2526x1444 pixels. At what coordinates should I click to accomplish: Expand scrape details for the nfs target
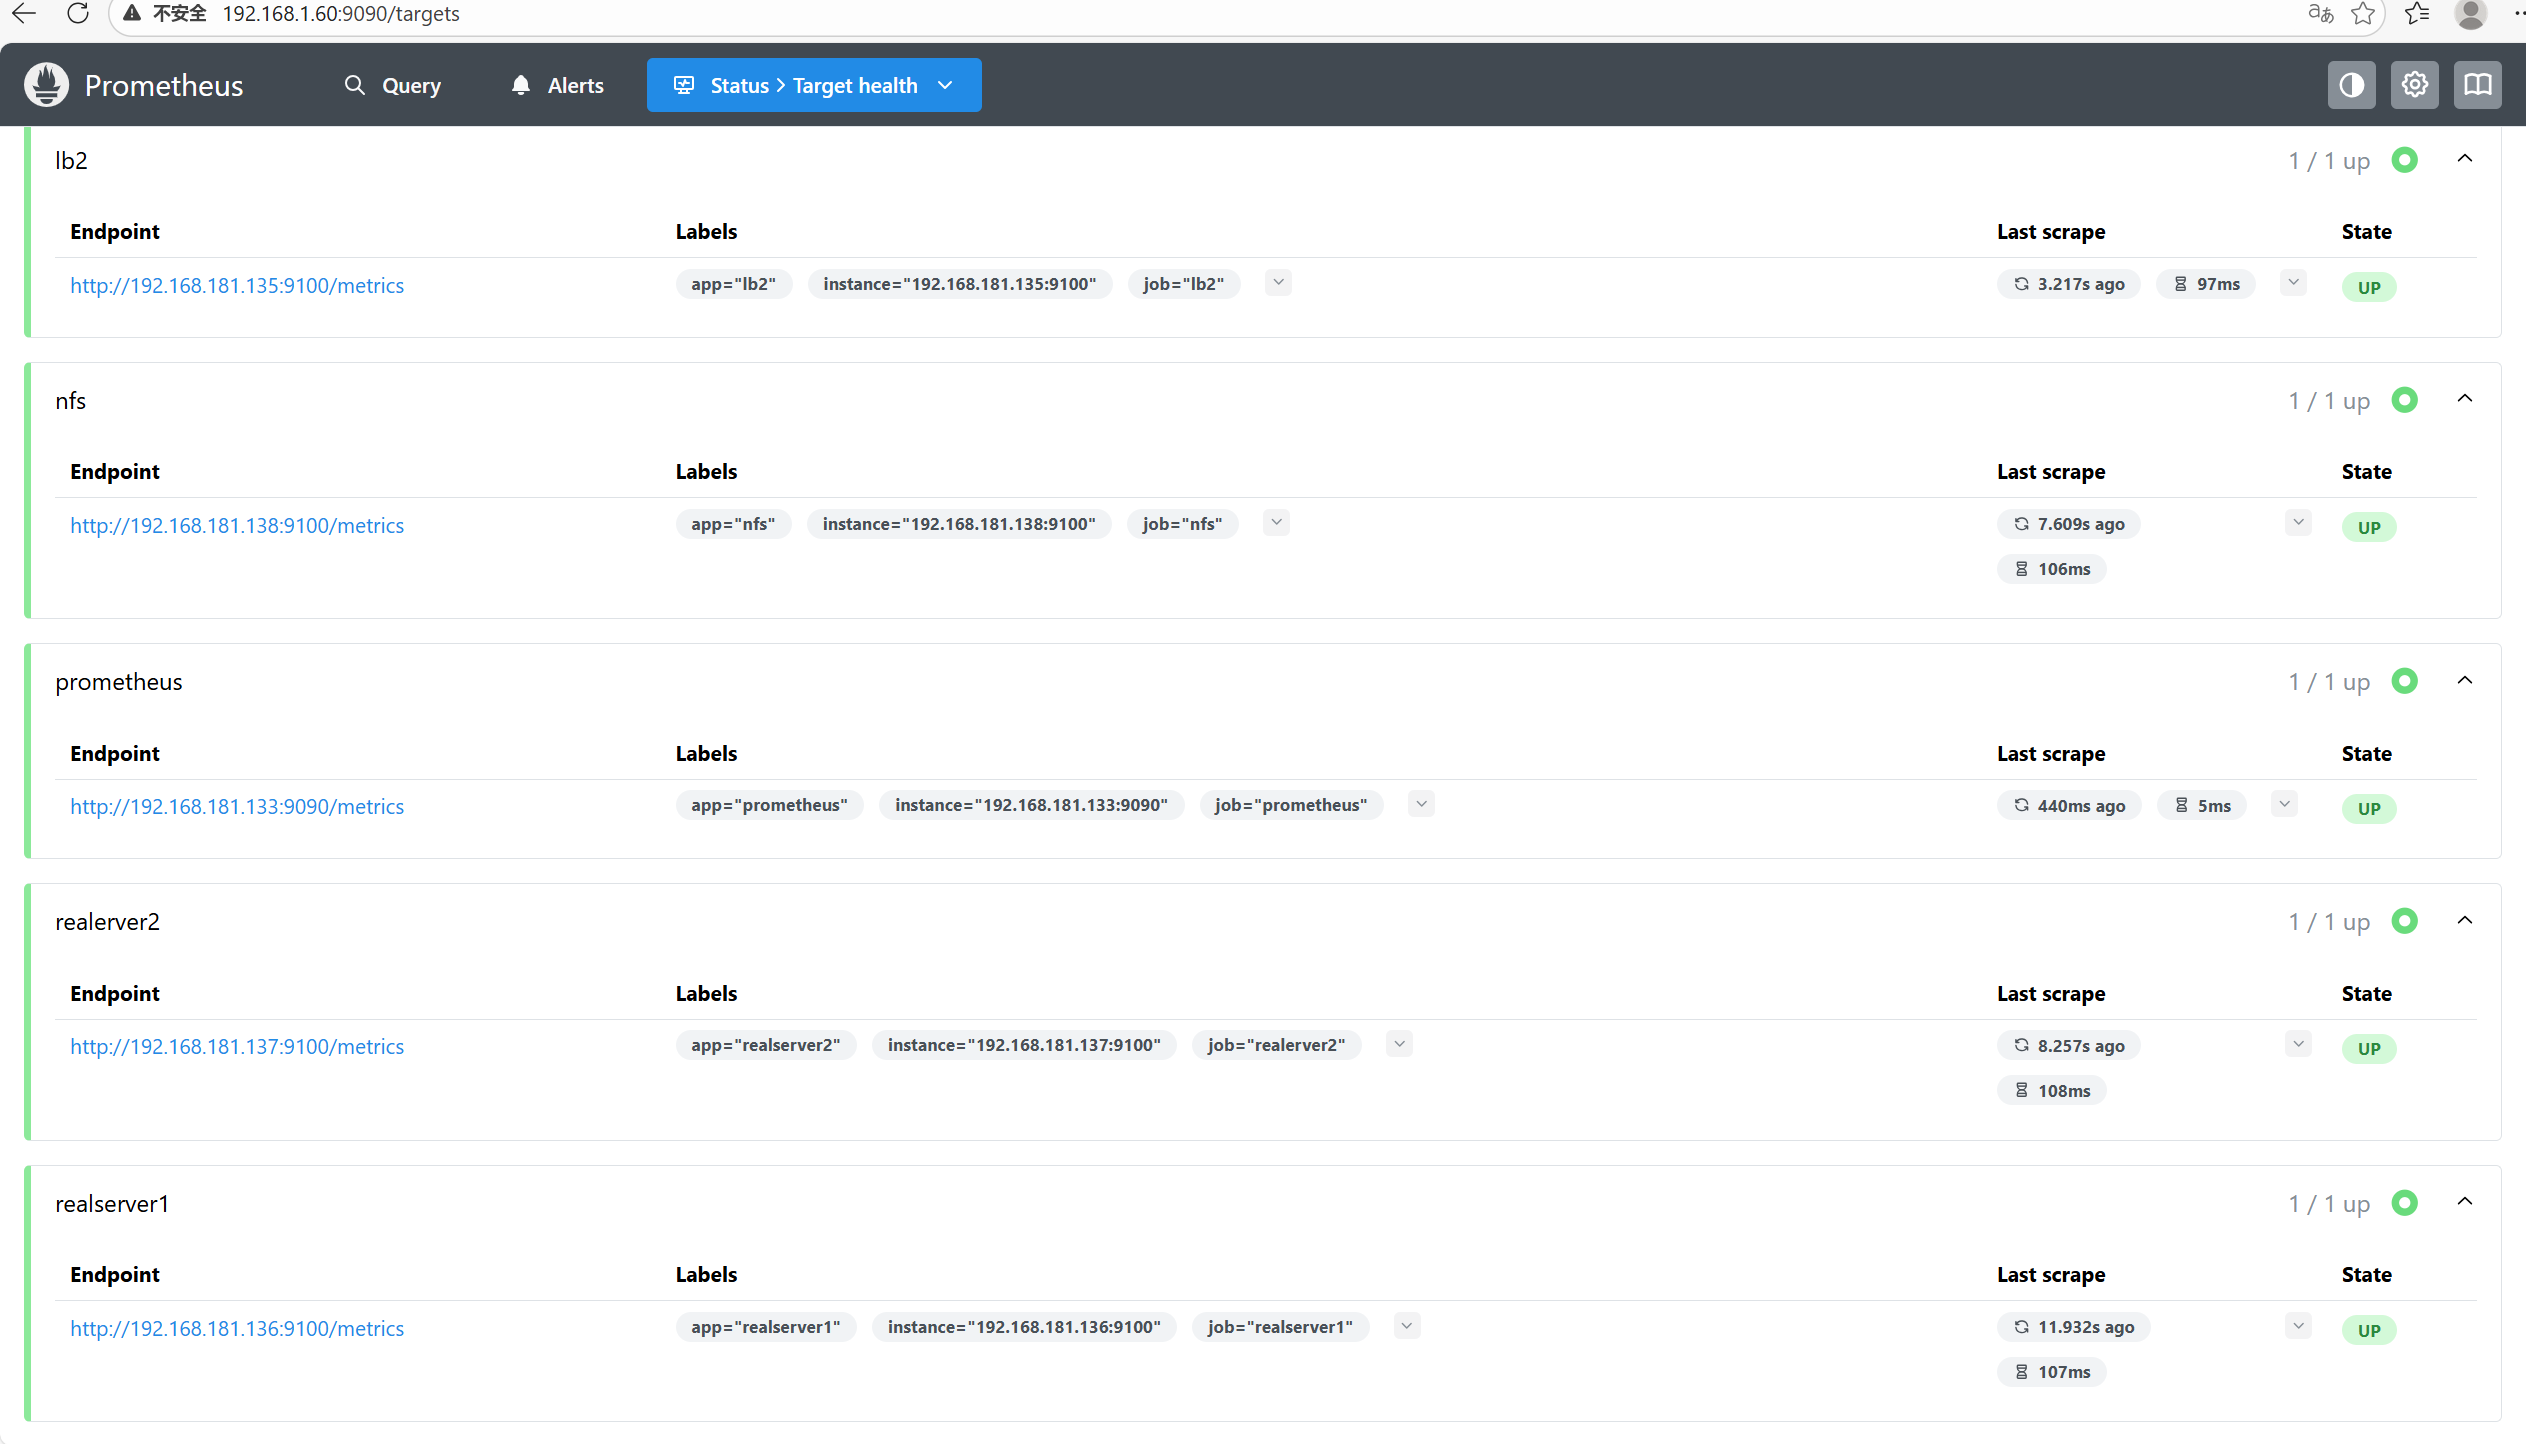2298,523
